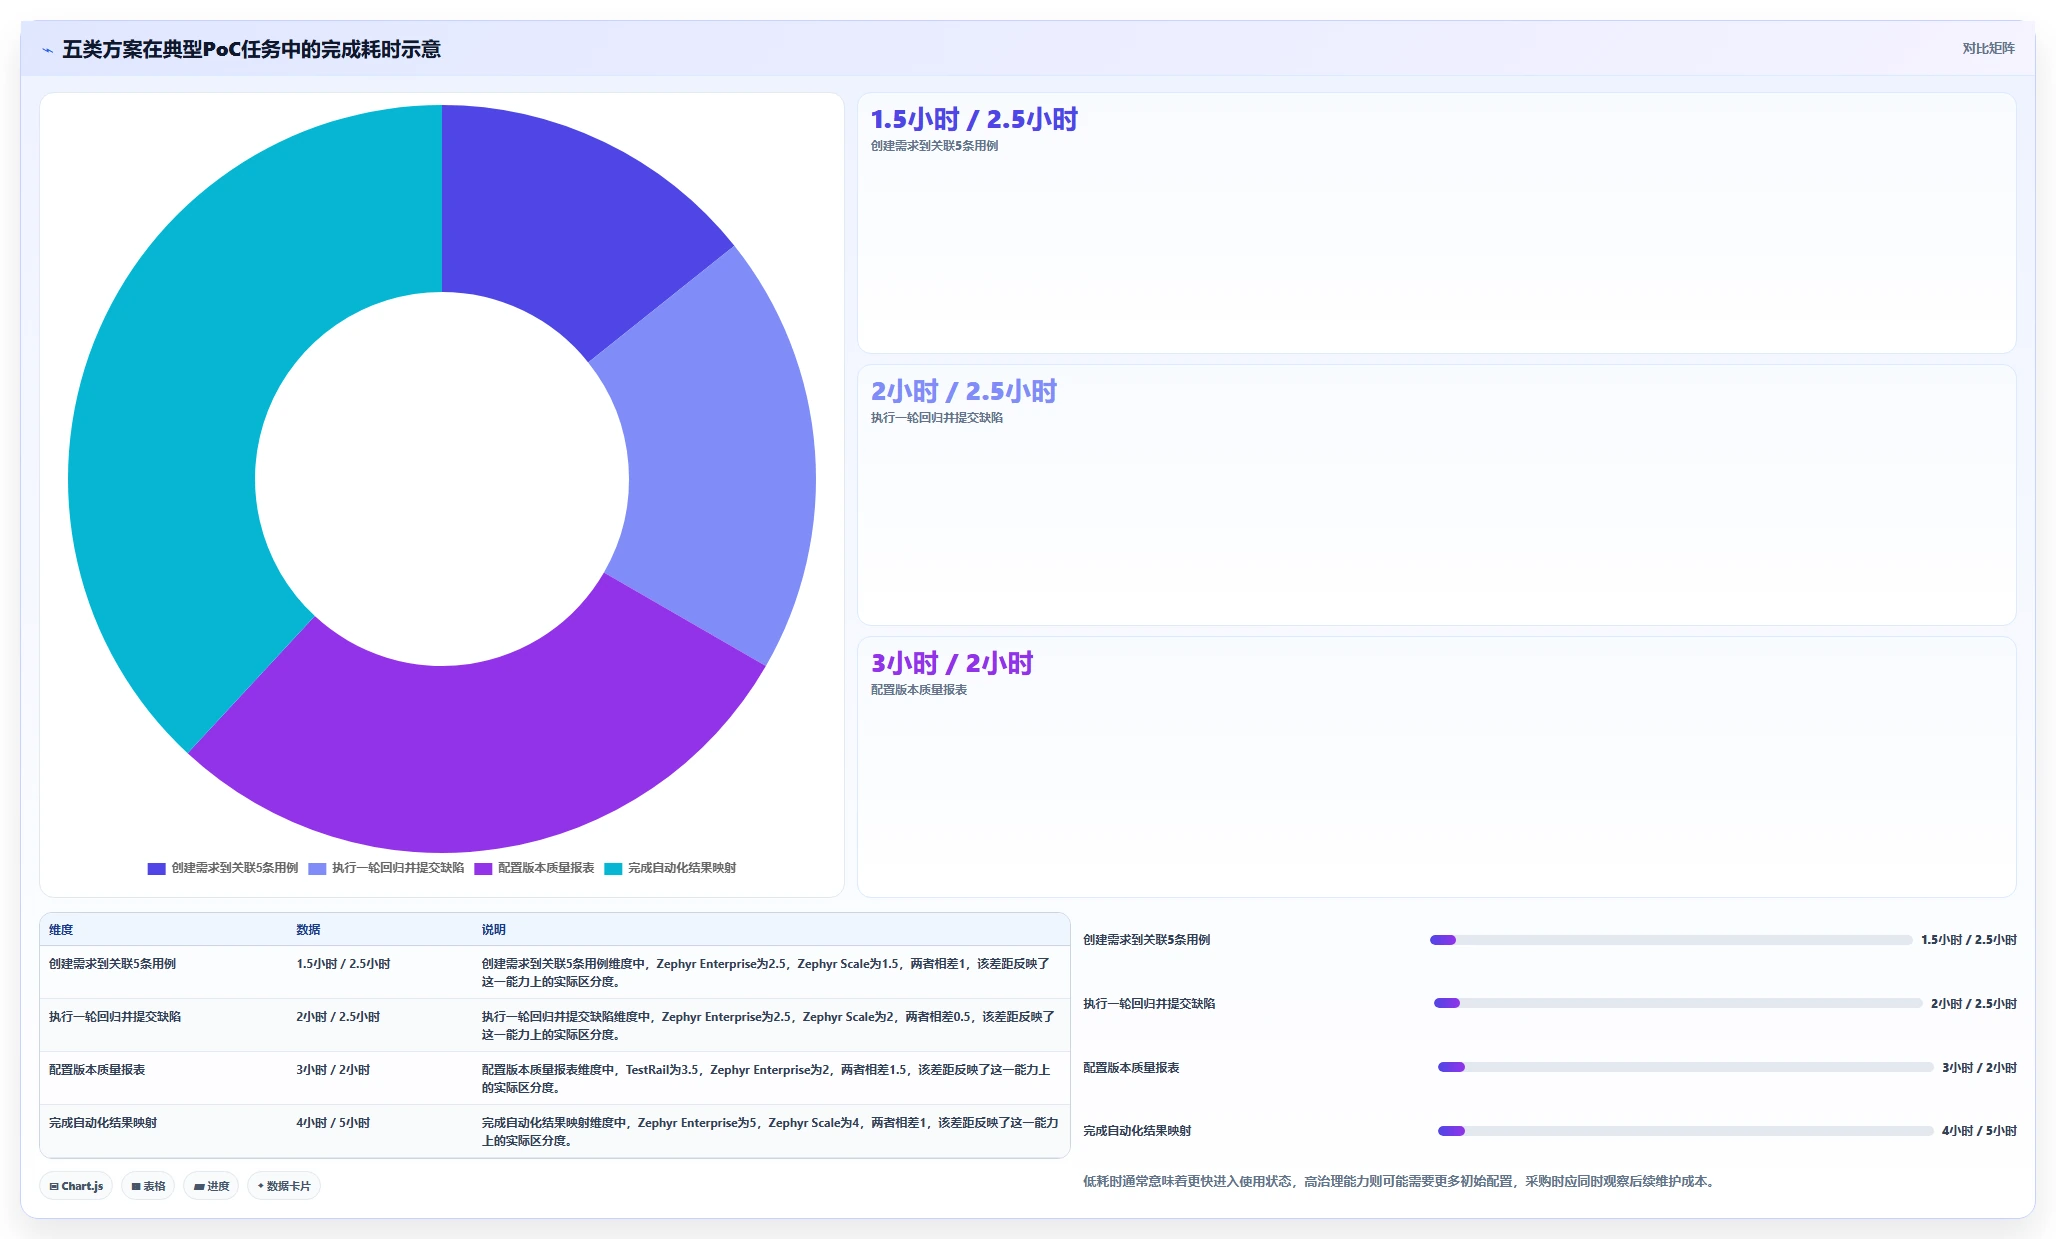
Task: Click progress label 配置版本质量报表 in the right list
Action: 1131,1068
